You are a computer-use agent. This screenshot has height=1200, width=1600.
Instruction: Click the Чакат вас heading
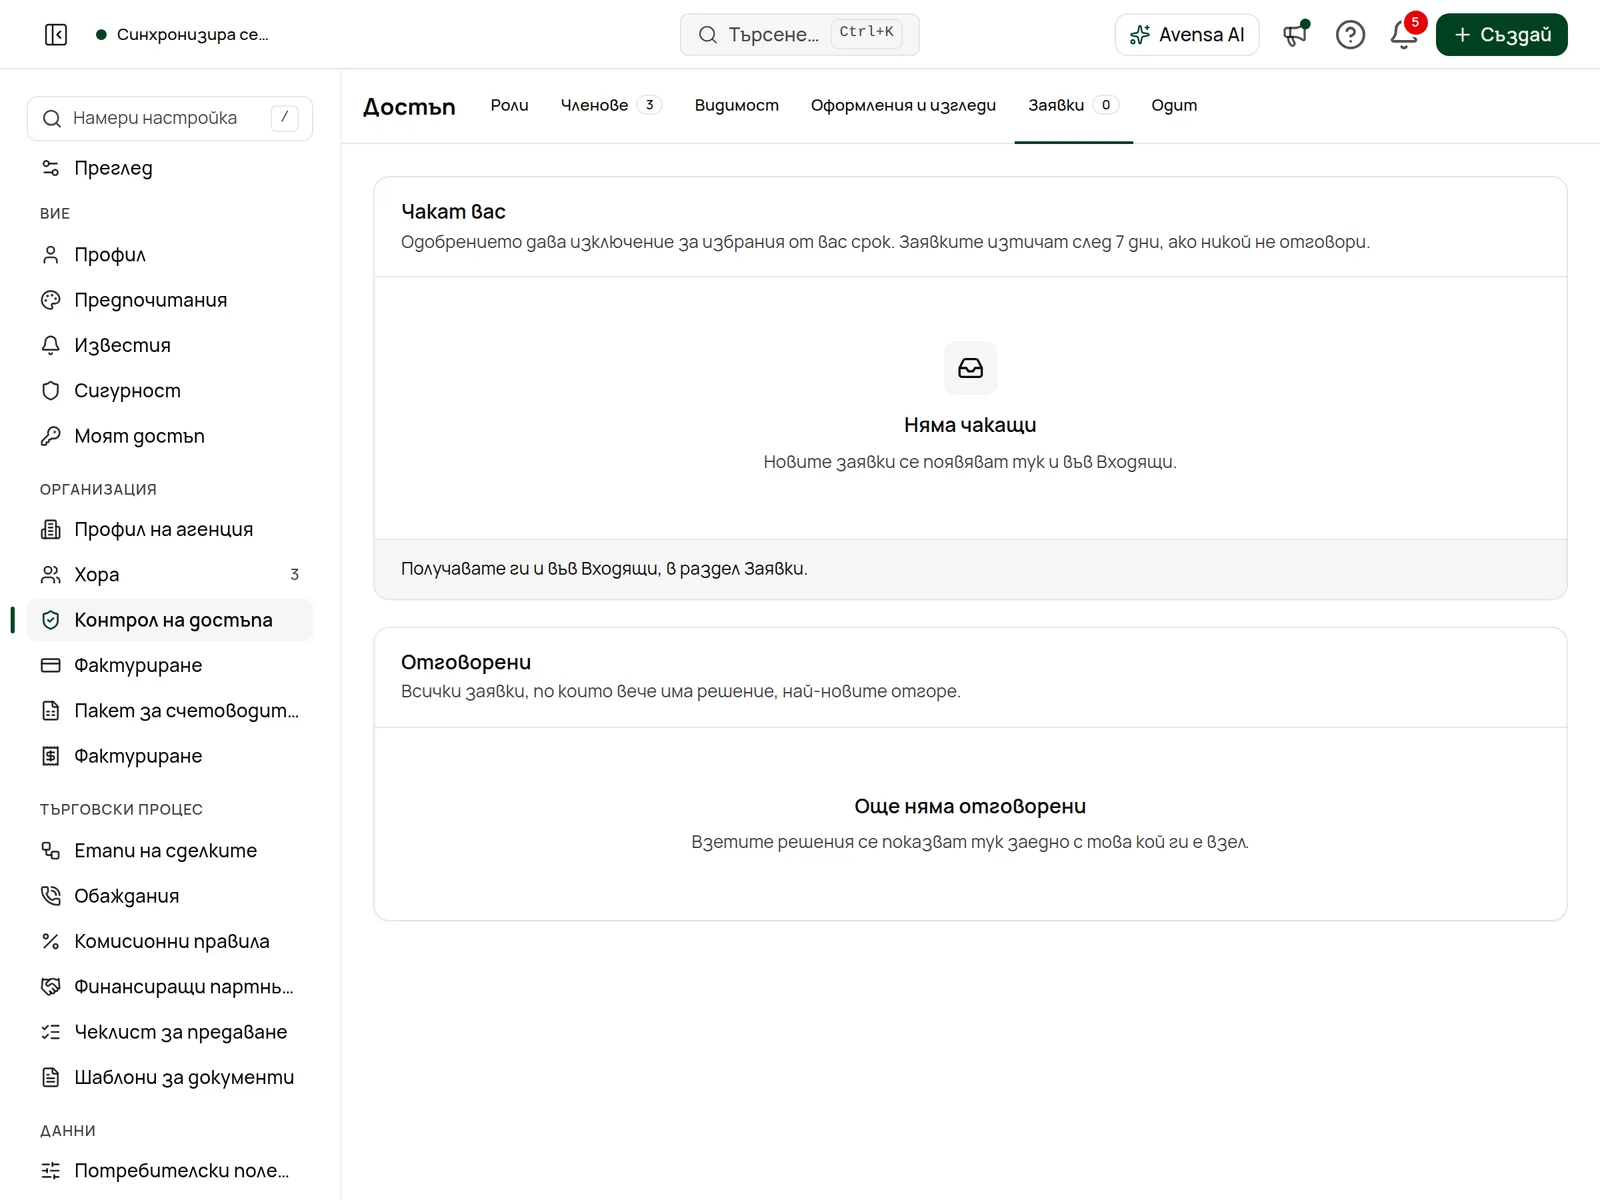point(453,212)
